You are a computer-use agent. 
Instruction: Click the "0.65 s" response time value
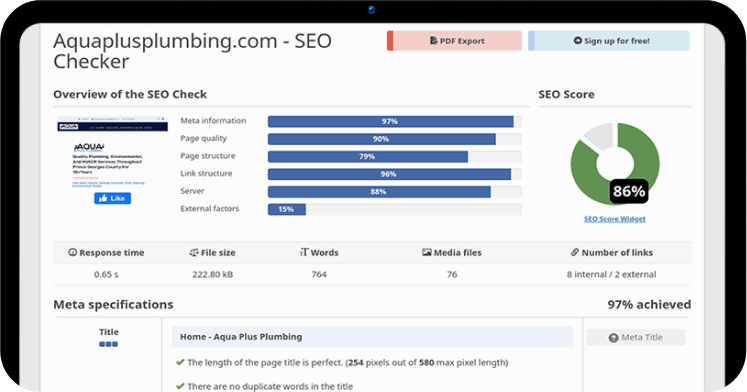tap(106, 274)
